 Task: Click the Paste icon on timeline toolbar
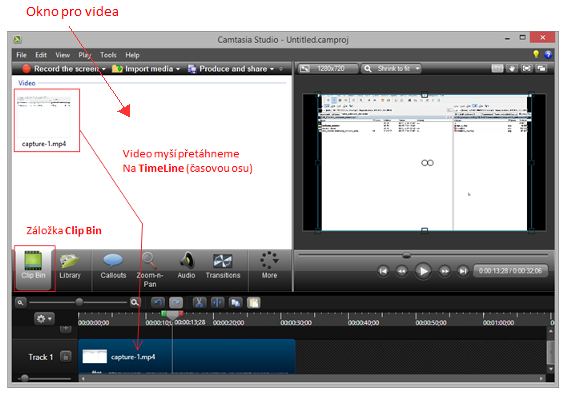(254, 303)
